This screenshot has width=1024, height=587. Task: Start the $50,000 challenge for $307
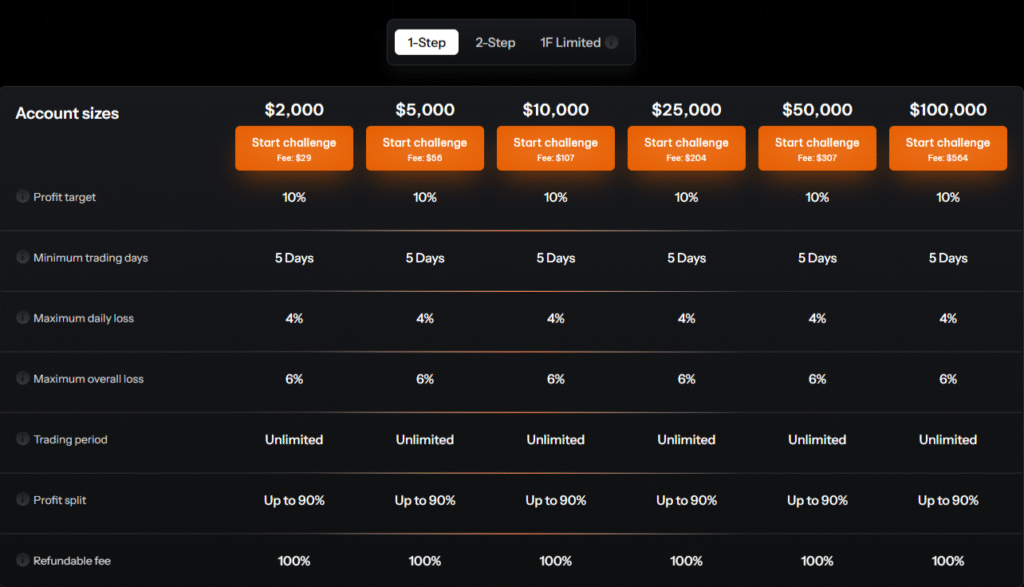[817, 148]
